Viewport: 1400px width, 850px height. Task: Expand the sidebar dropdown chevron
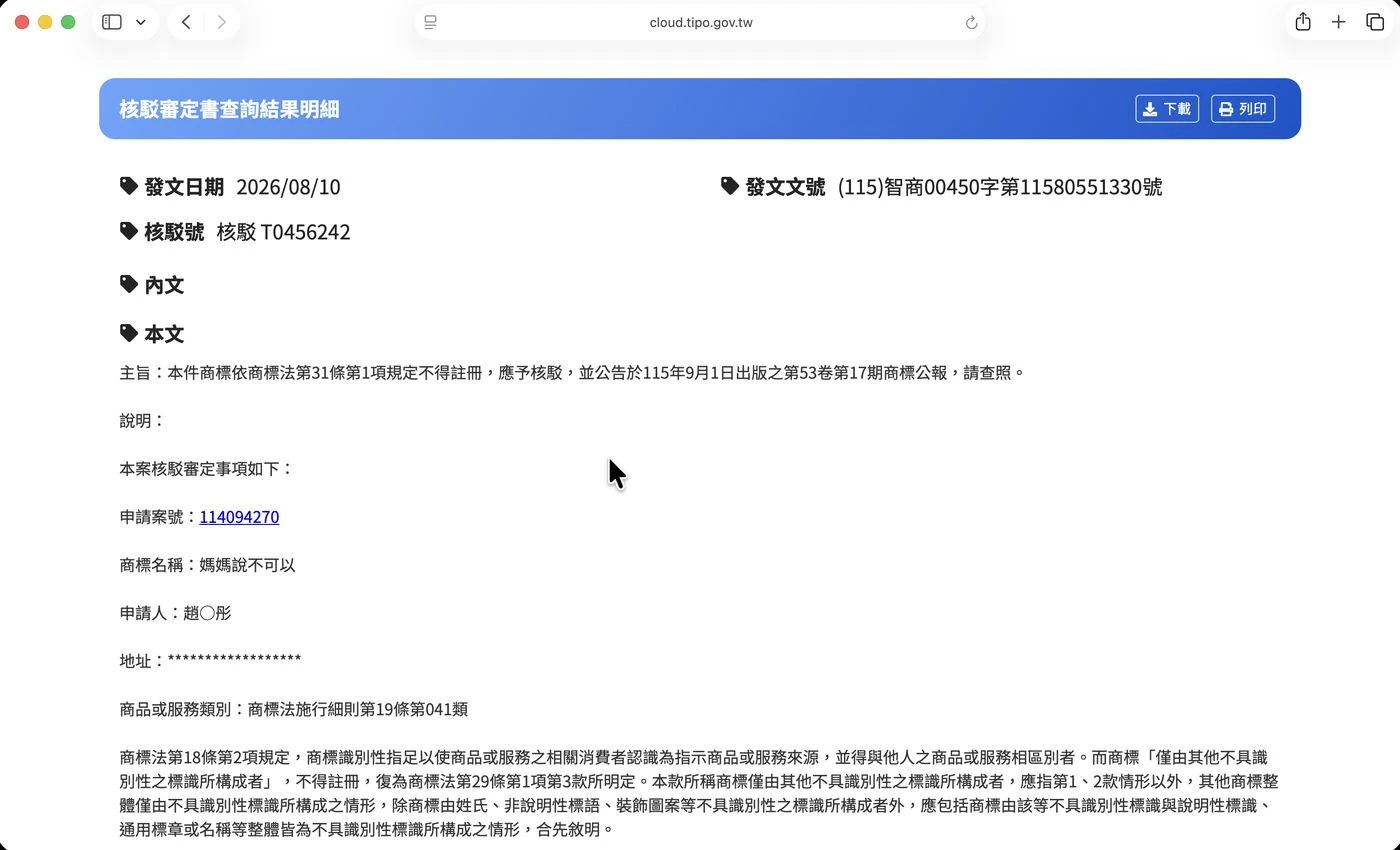(x=140, y=22)
